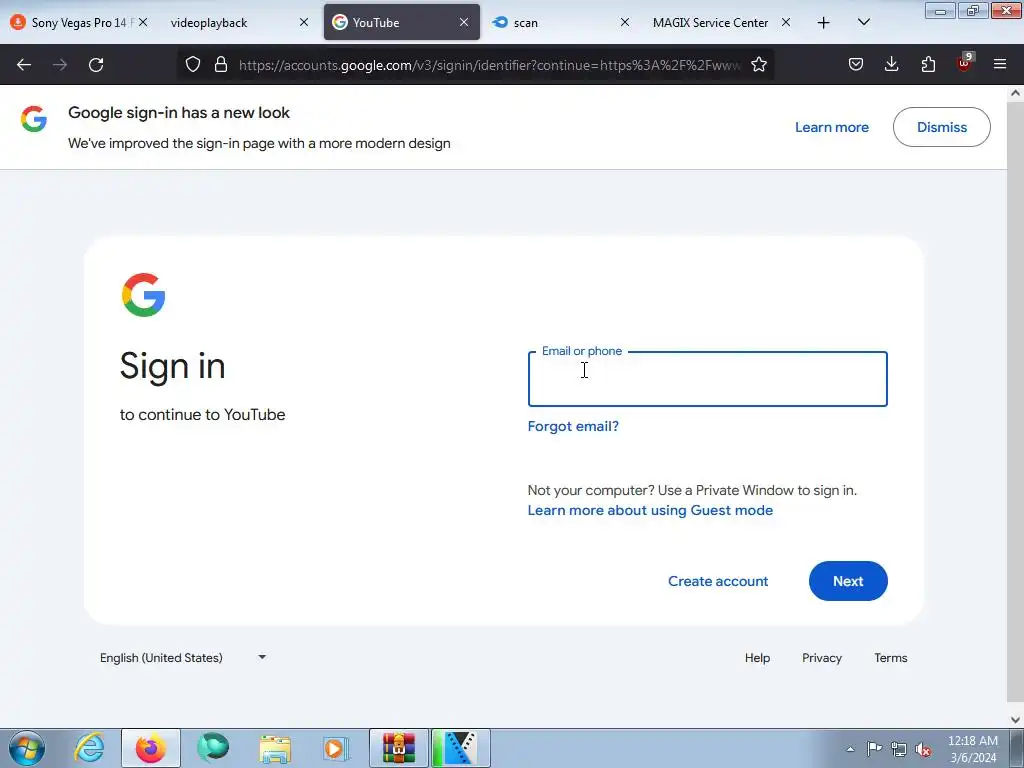Click the multicolor Google logo in sign-in card
1024x768 pixels.
click(144, 295)
